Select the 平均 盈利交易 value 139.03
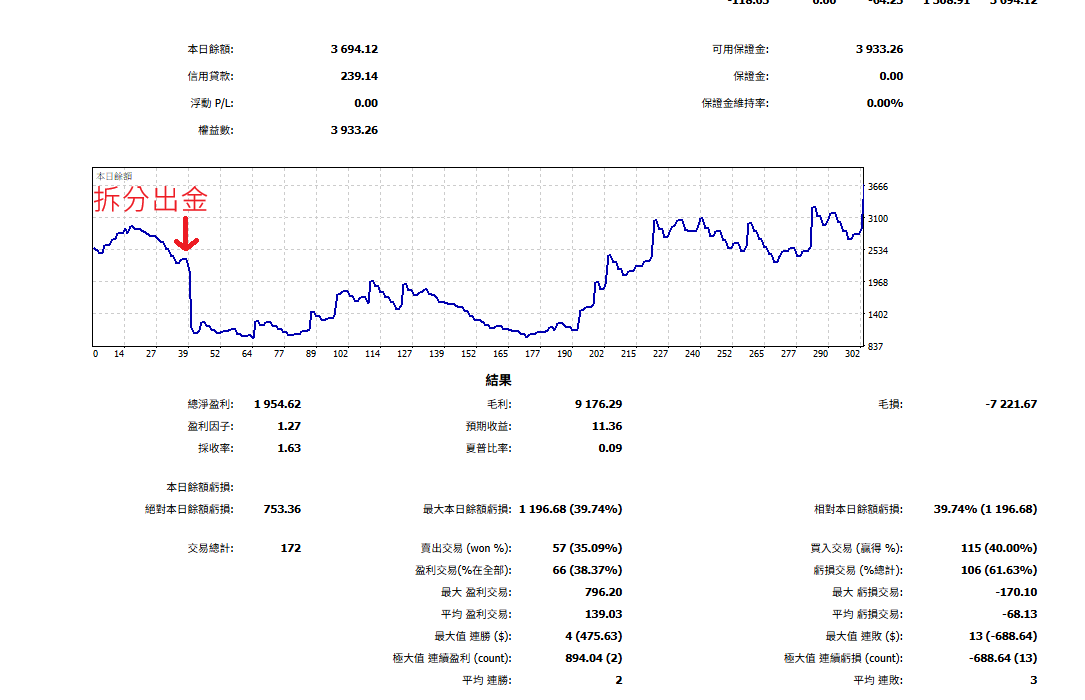The height and width of the screenshot is (700, 1085). pos(603,614)
